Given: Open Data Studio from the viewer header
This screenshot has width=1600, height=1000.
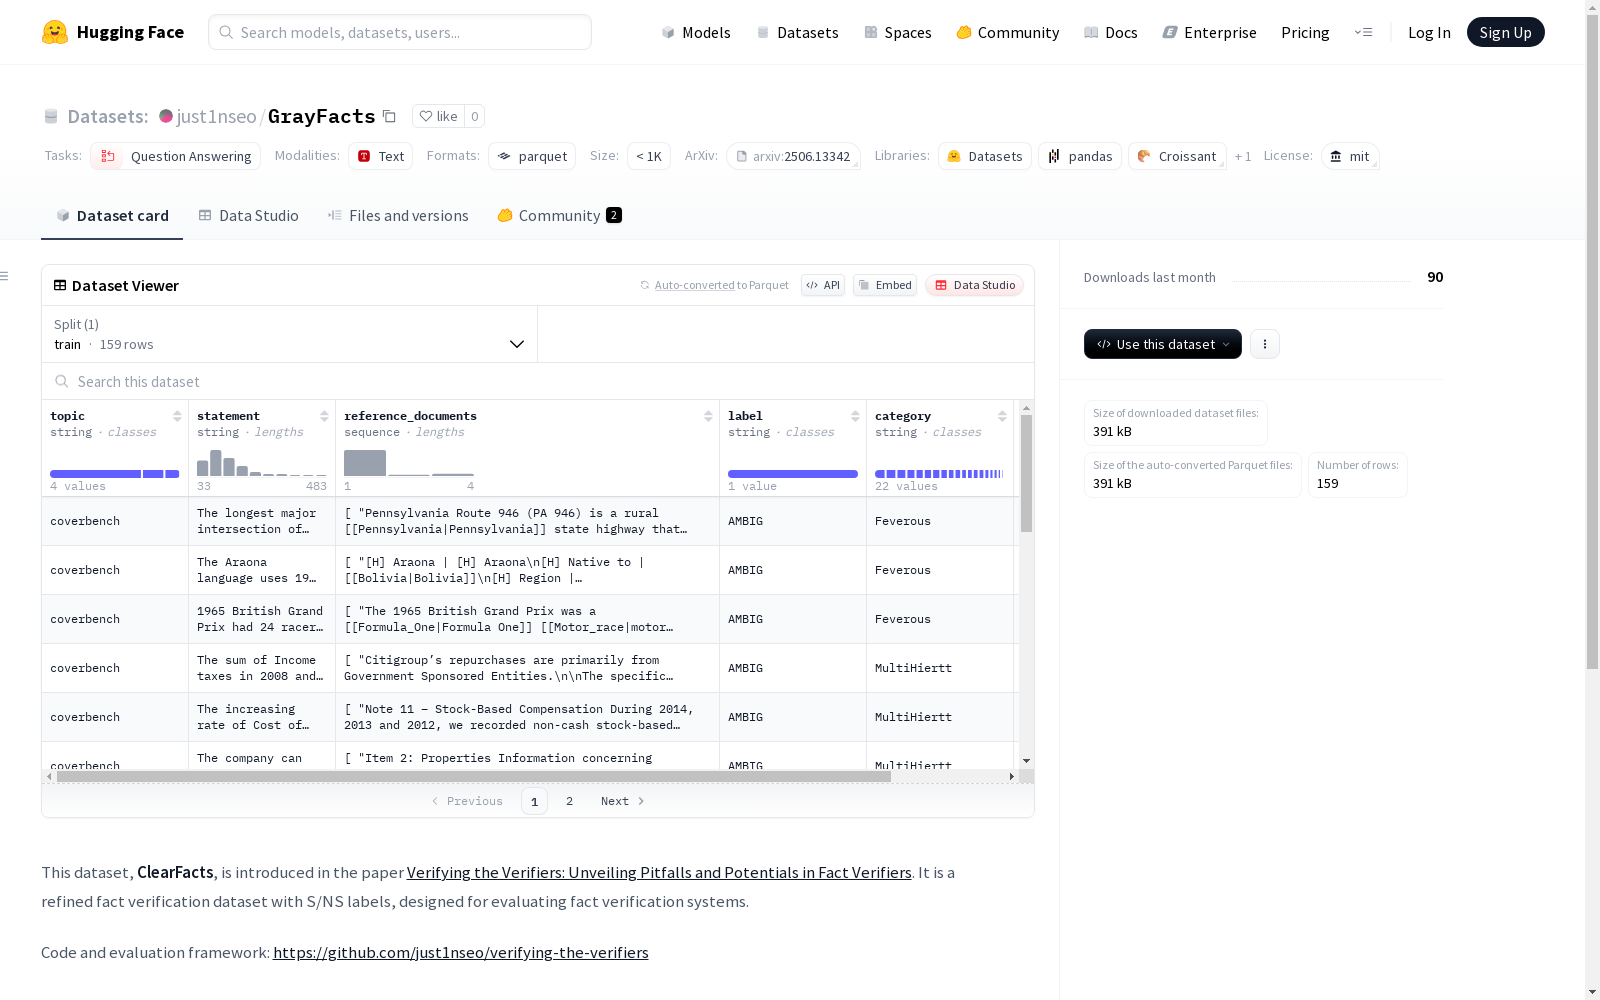Looking at the screenshot, I should 975,285.
